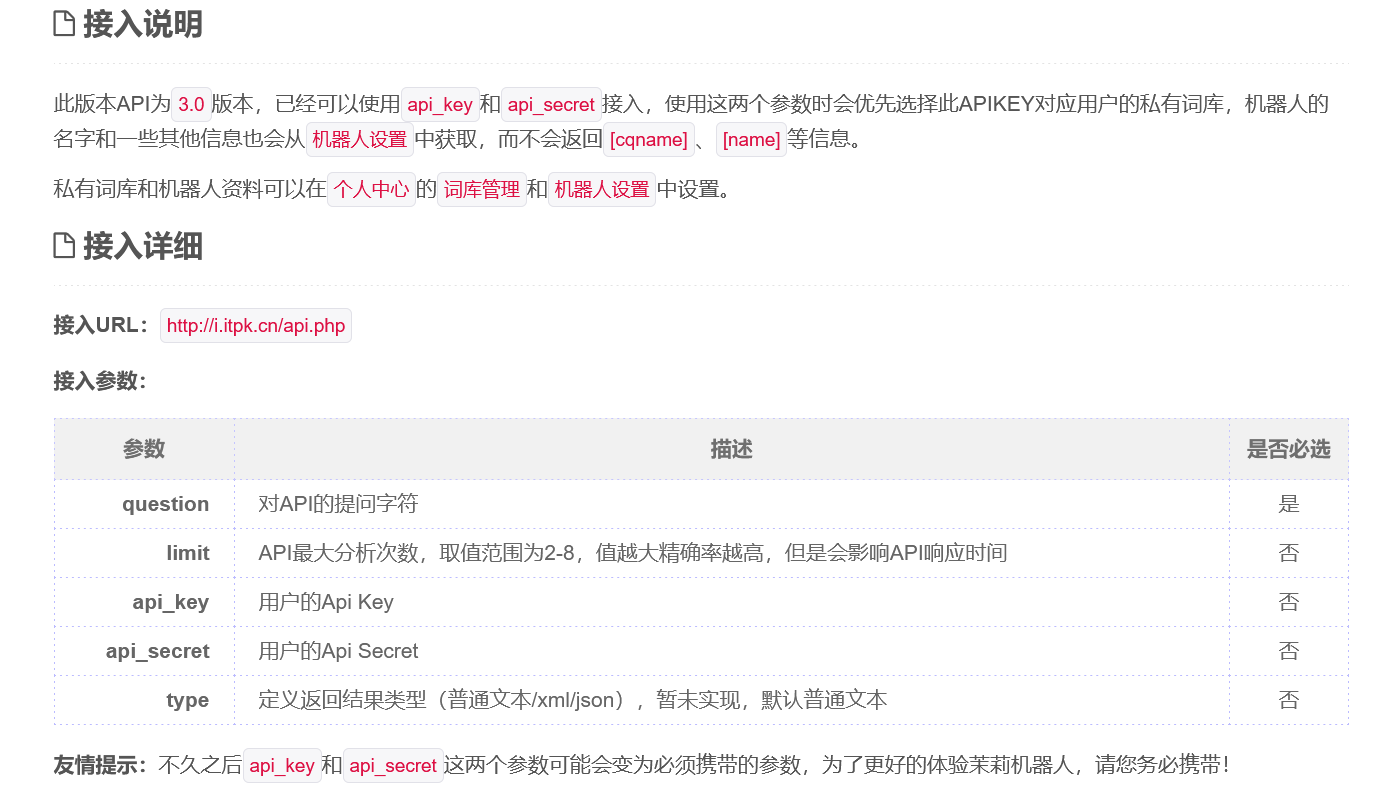
Task: Click the 参数 column header
Action: coord(144,450)
